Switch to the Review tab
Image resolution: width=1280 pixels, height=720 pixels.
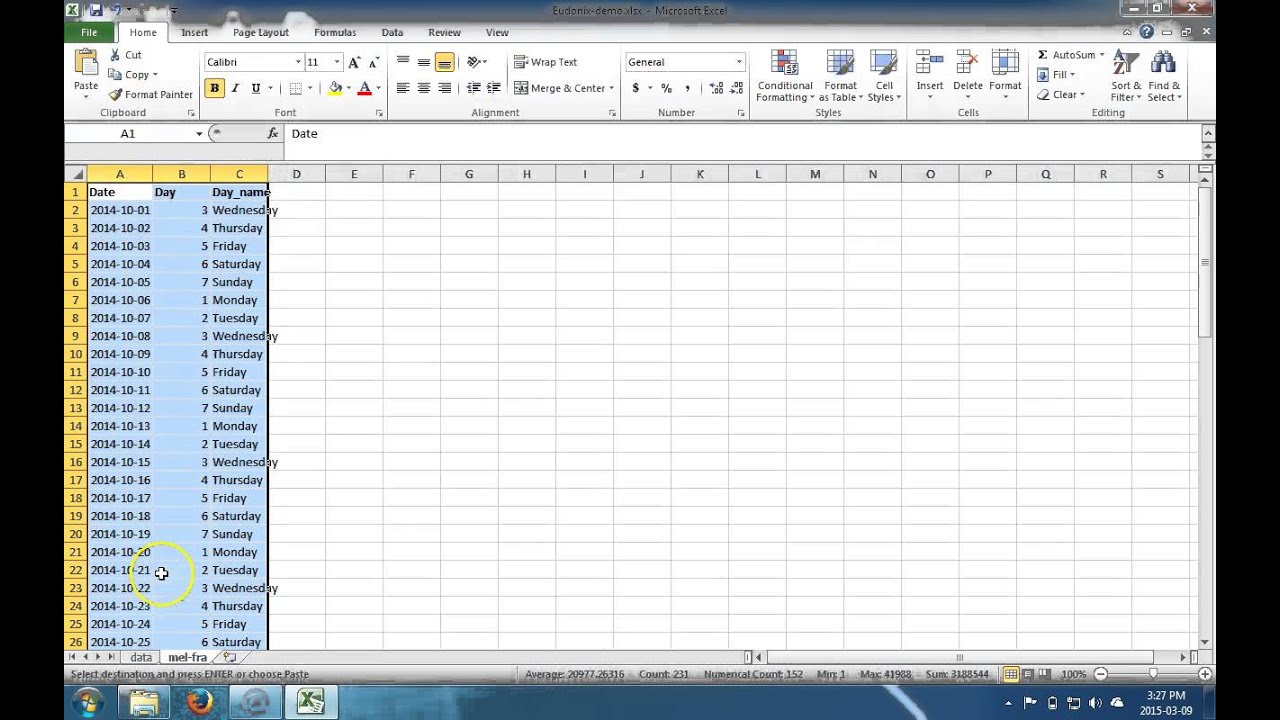tap(444, 32)
